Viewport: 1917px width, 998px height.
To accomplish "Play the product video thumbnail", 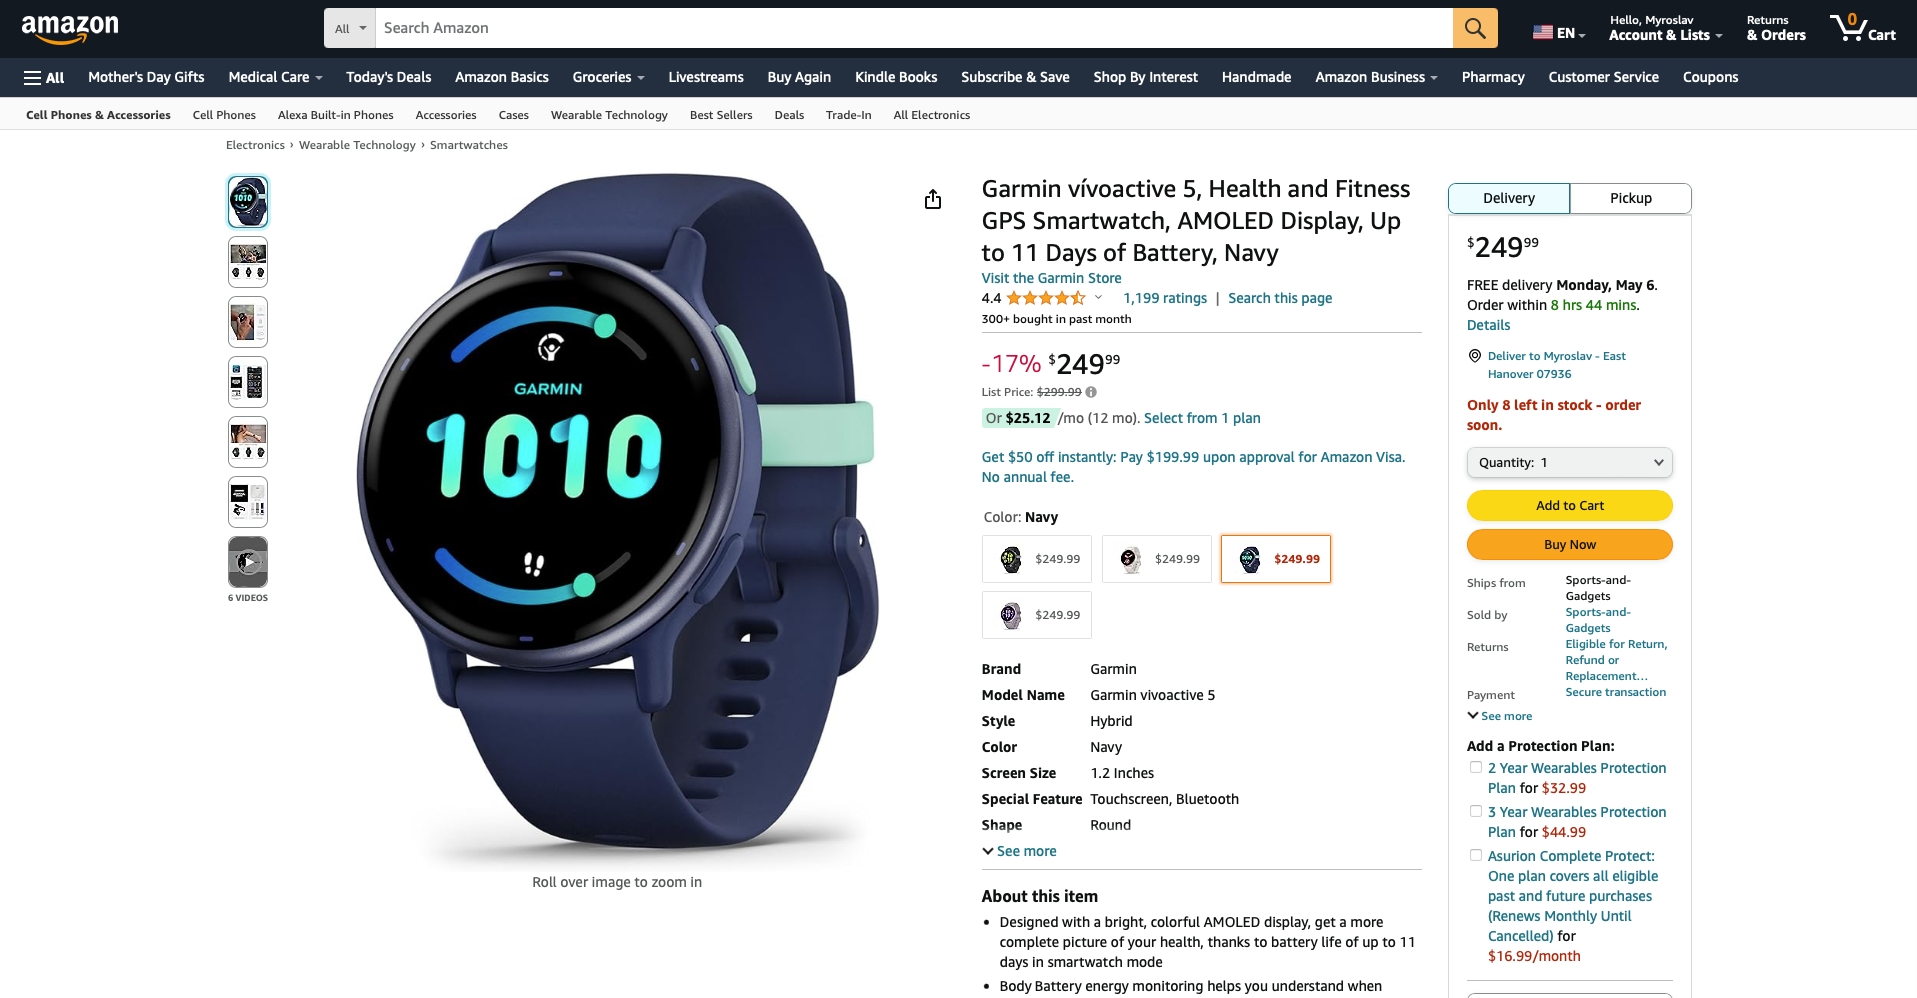I will (248, 562).
